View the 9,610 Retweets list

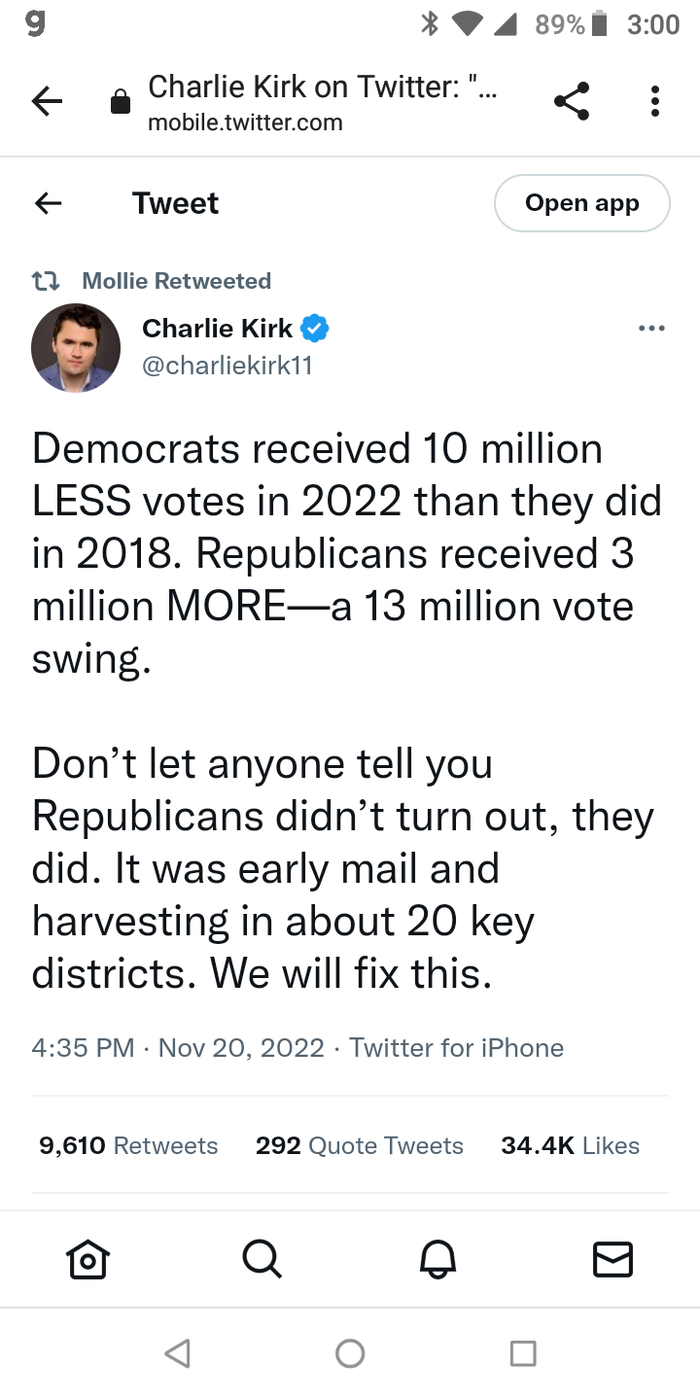click(128, 1146)
